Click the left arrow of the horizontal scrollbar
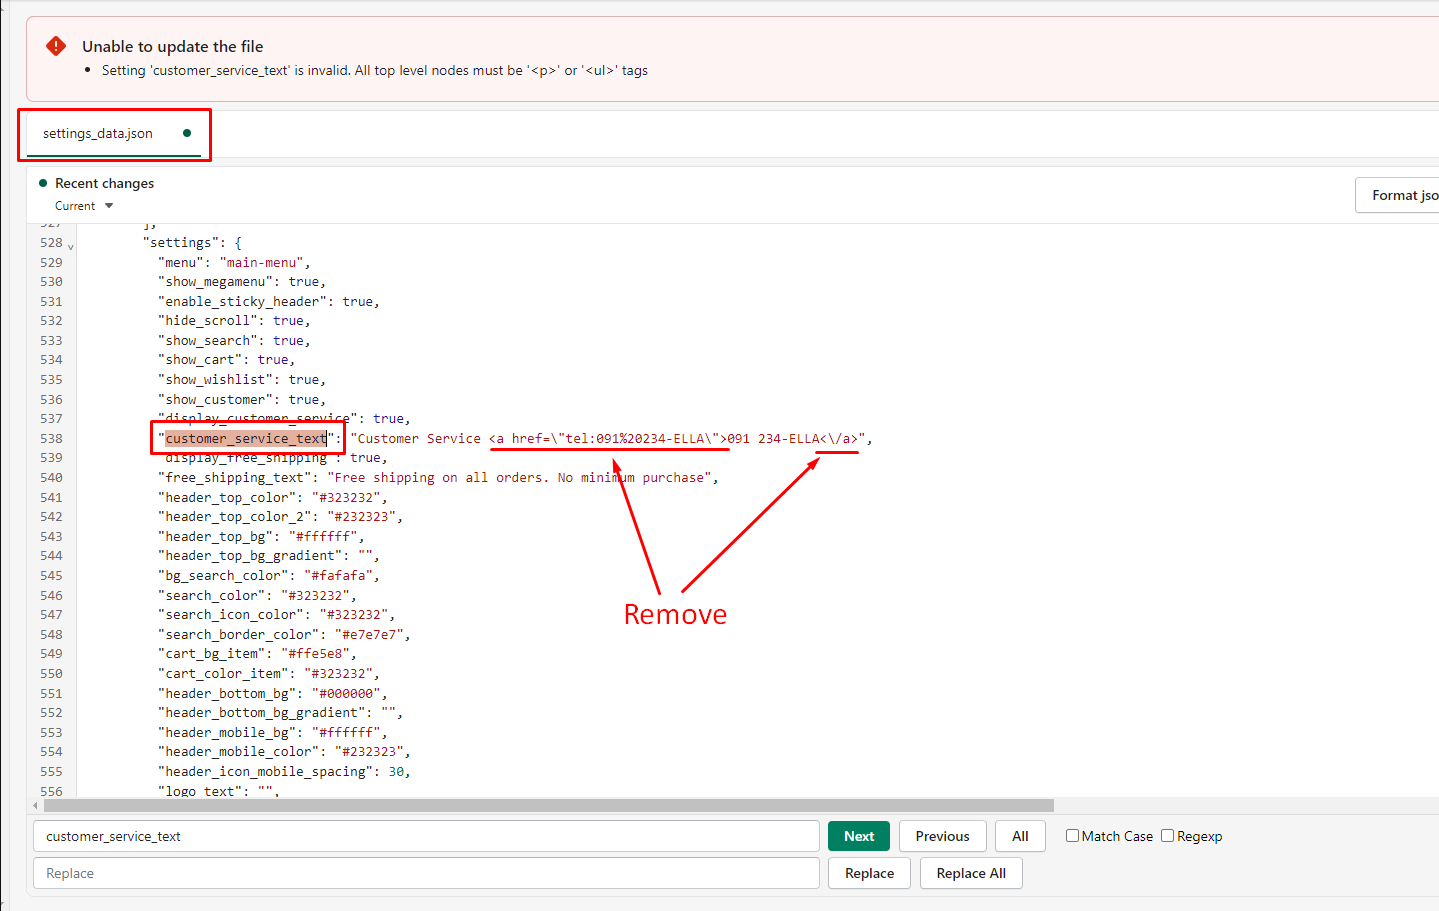 35,805
